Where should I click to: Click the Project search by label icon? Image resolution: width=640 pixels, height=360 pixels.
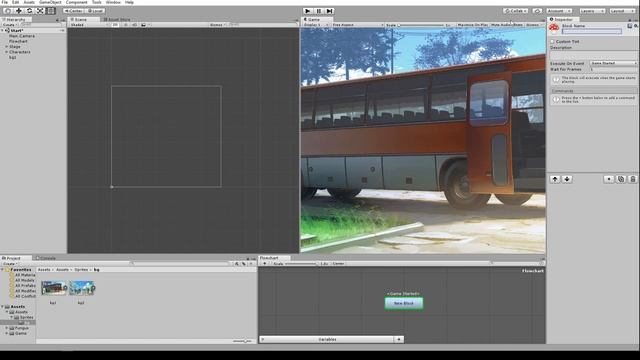(x=244, y=264)
